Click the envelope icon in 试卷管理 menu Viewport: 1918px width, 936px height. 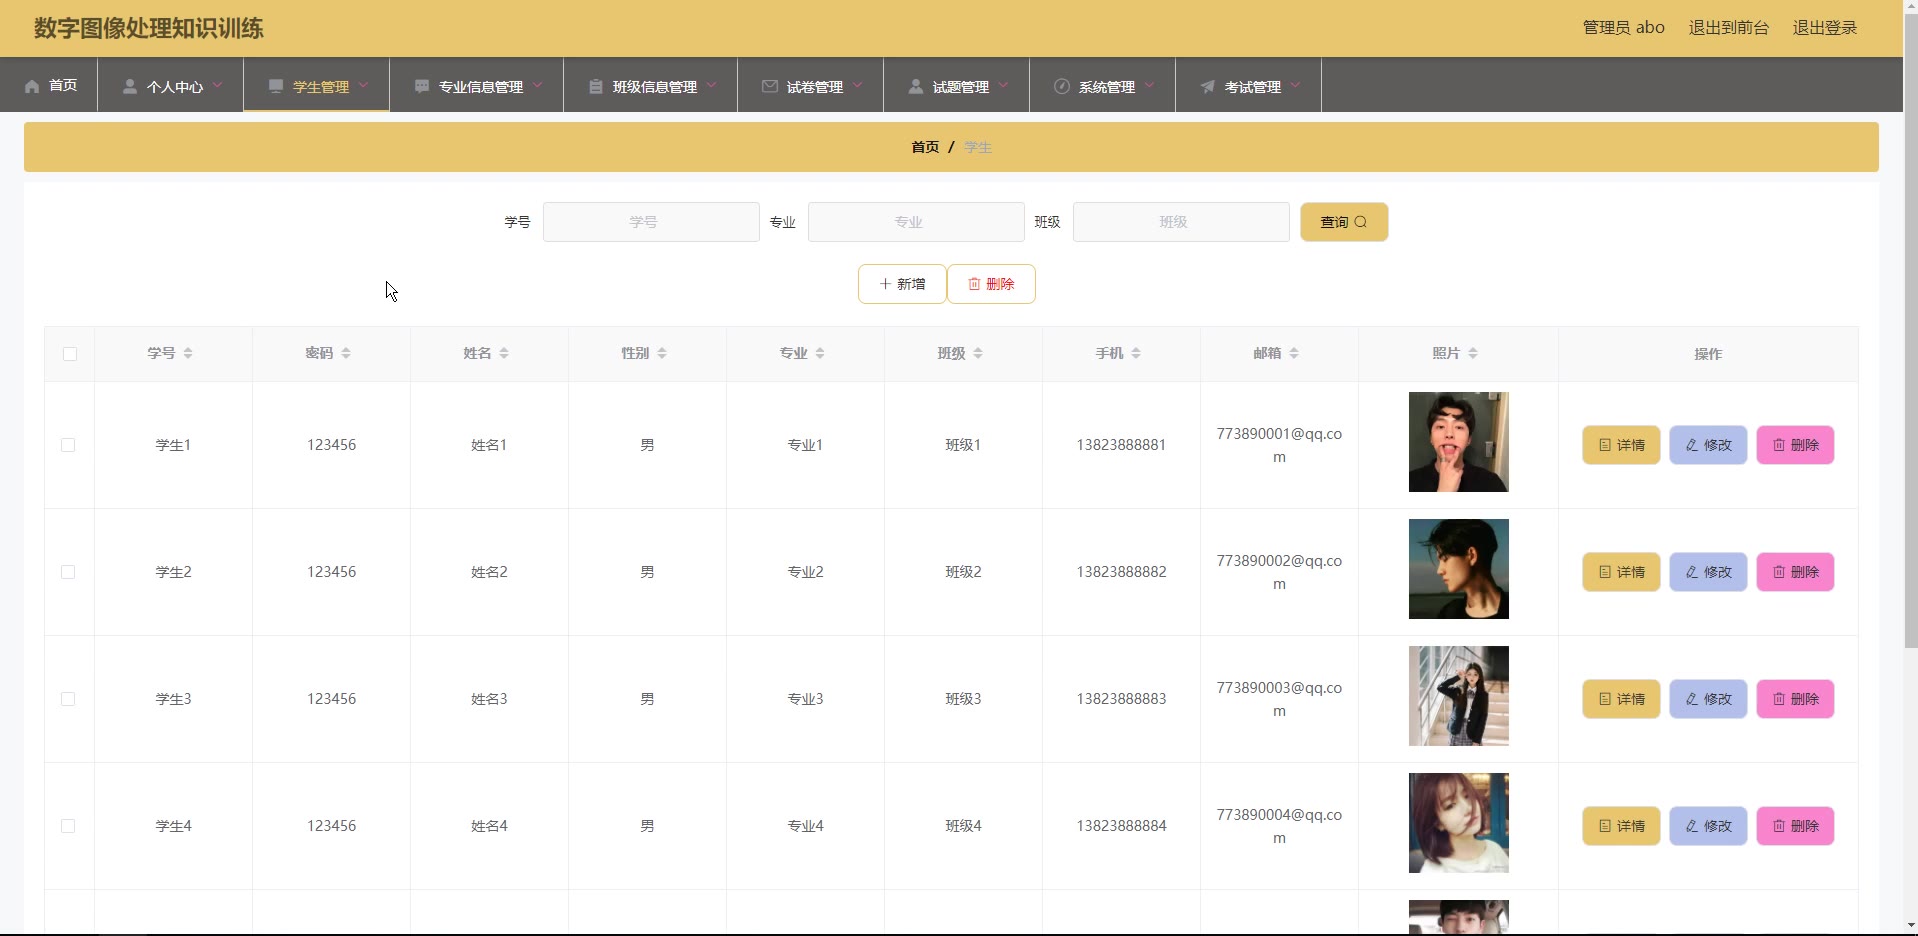pos(770,87)
